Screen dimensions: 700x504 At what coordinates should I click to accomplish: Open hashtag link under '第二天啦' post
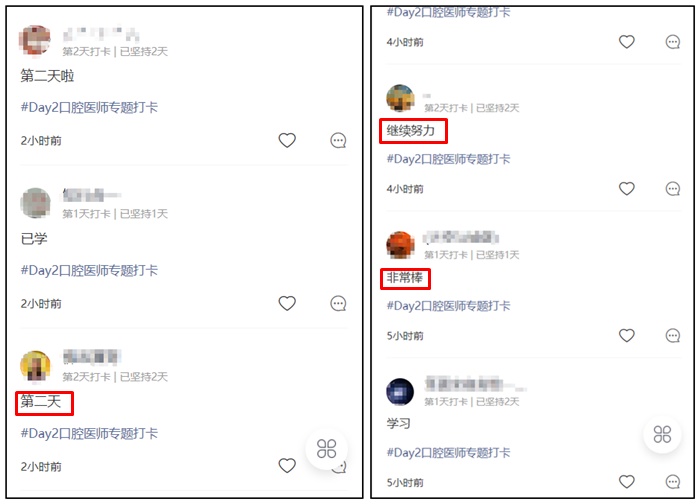(x=89, y=107)
